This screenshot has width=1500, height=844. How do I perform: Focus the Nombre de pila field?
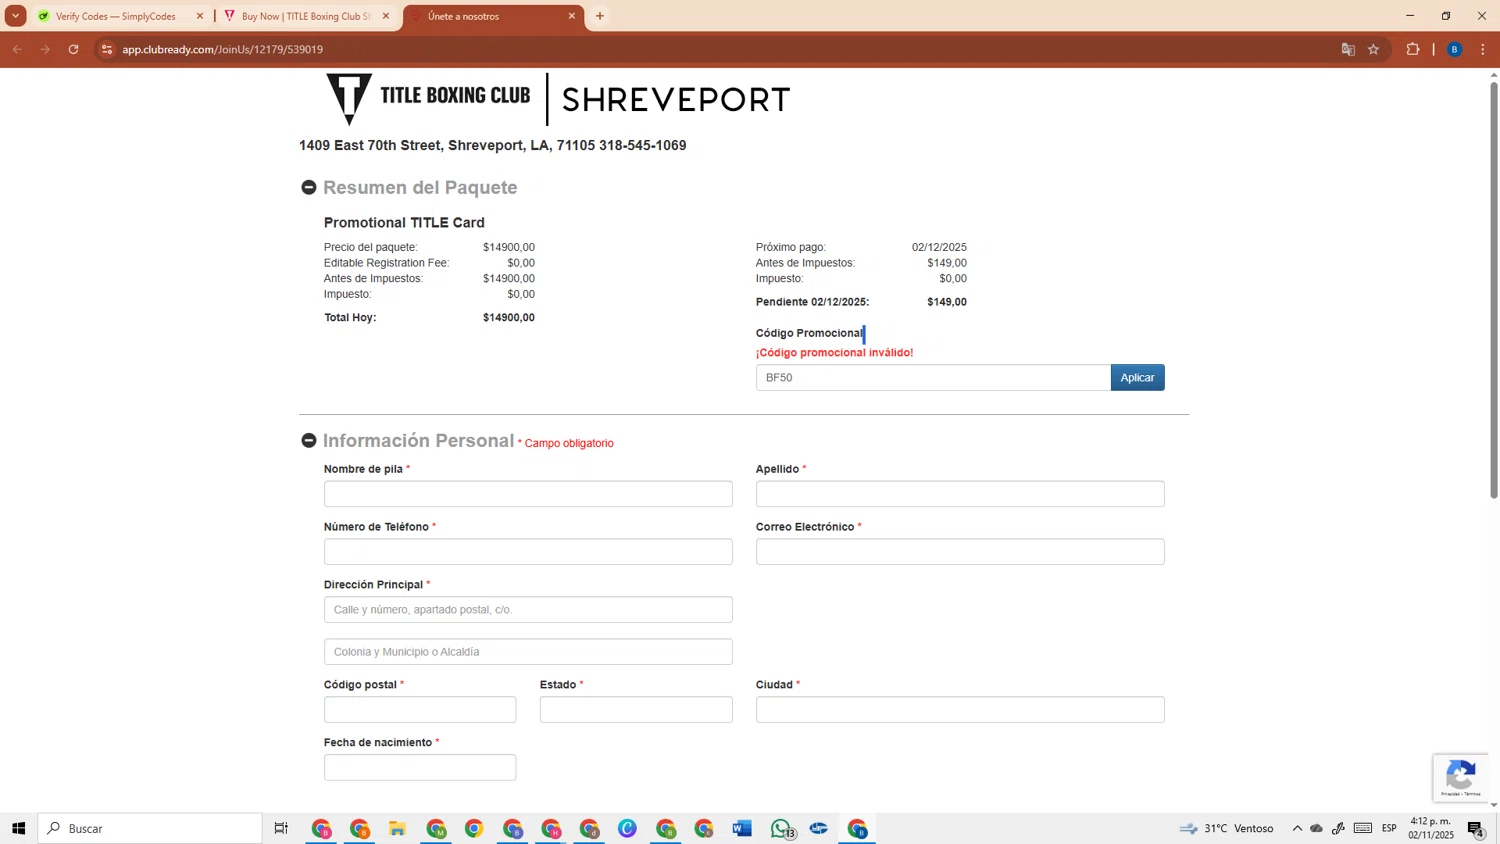pos(528,494)
